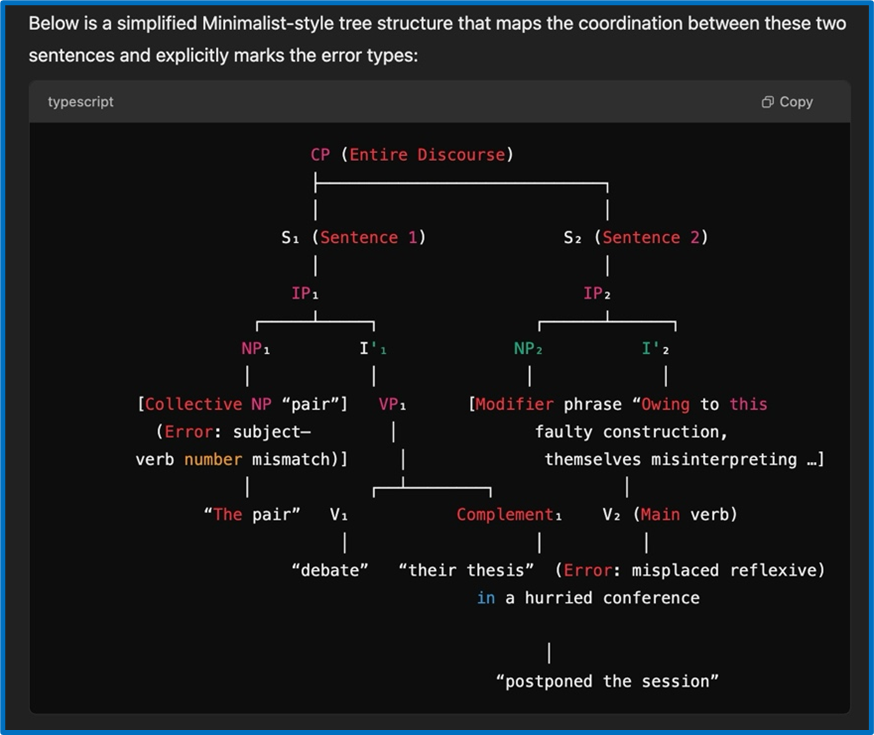Click 'S₁ (Sentence 1)' node text
The image size is (874, 735).
click(353, 237)
